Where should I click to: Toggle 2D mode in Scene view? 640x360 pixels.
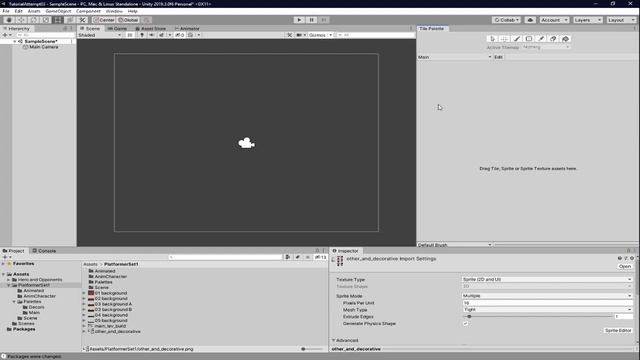coord(130,35)
